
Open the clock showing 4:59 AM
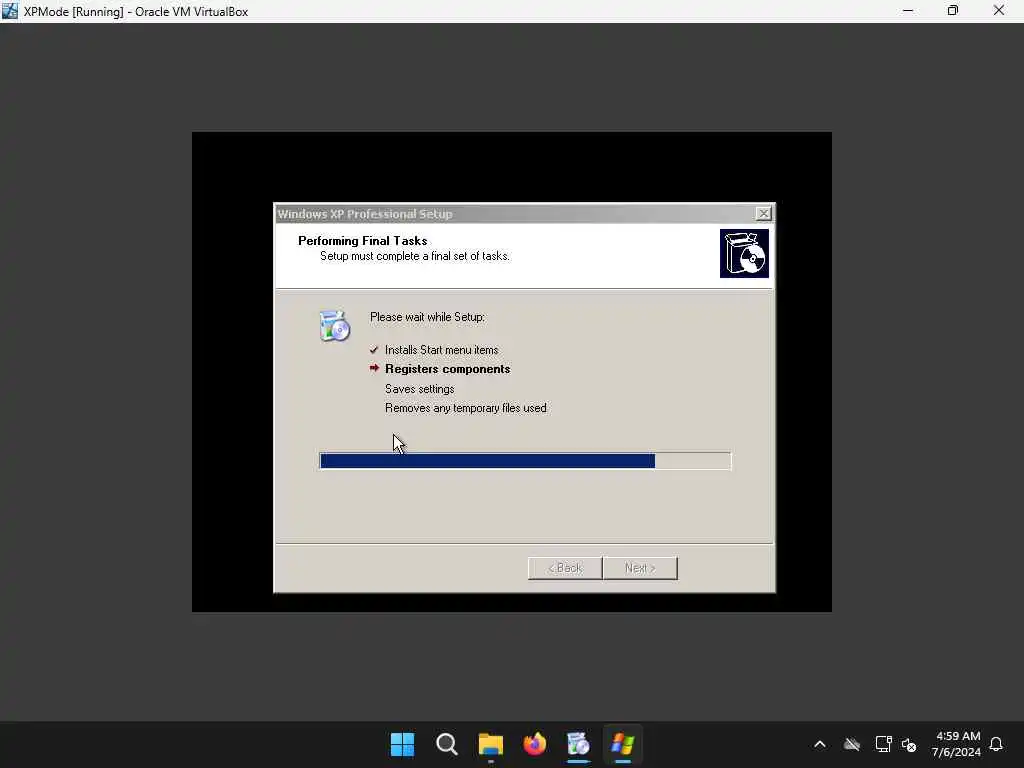pos(957,744)
